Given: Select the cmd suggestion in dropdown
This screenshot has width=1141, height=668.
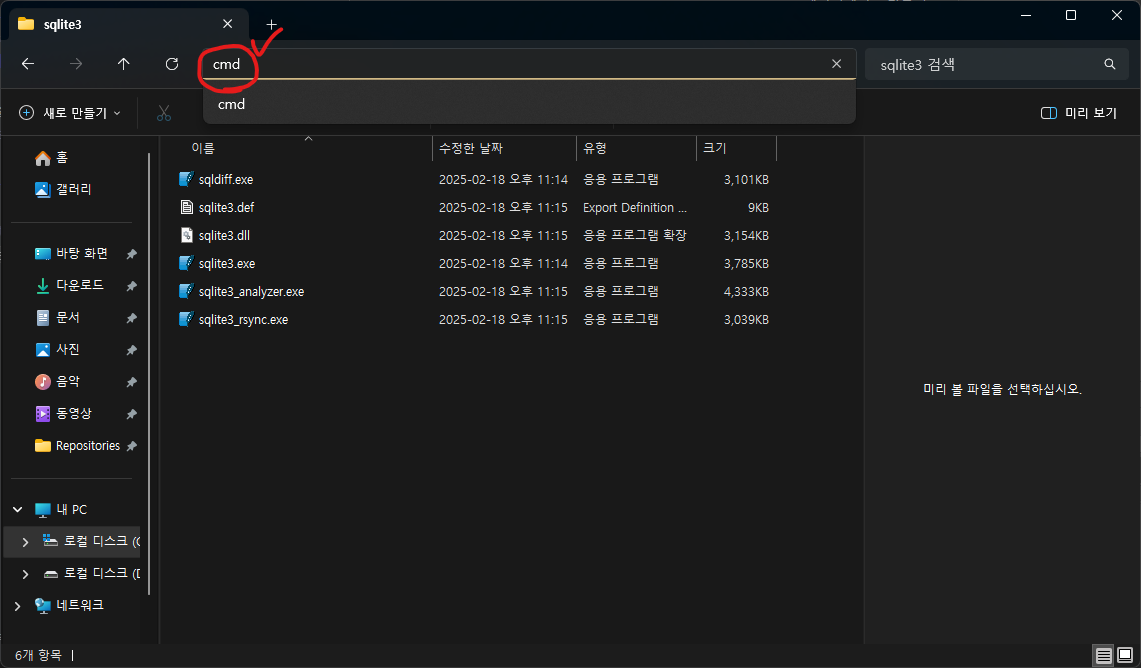Looking at the screenshot, I should click(x=529, y=104).
